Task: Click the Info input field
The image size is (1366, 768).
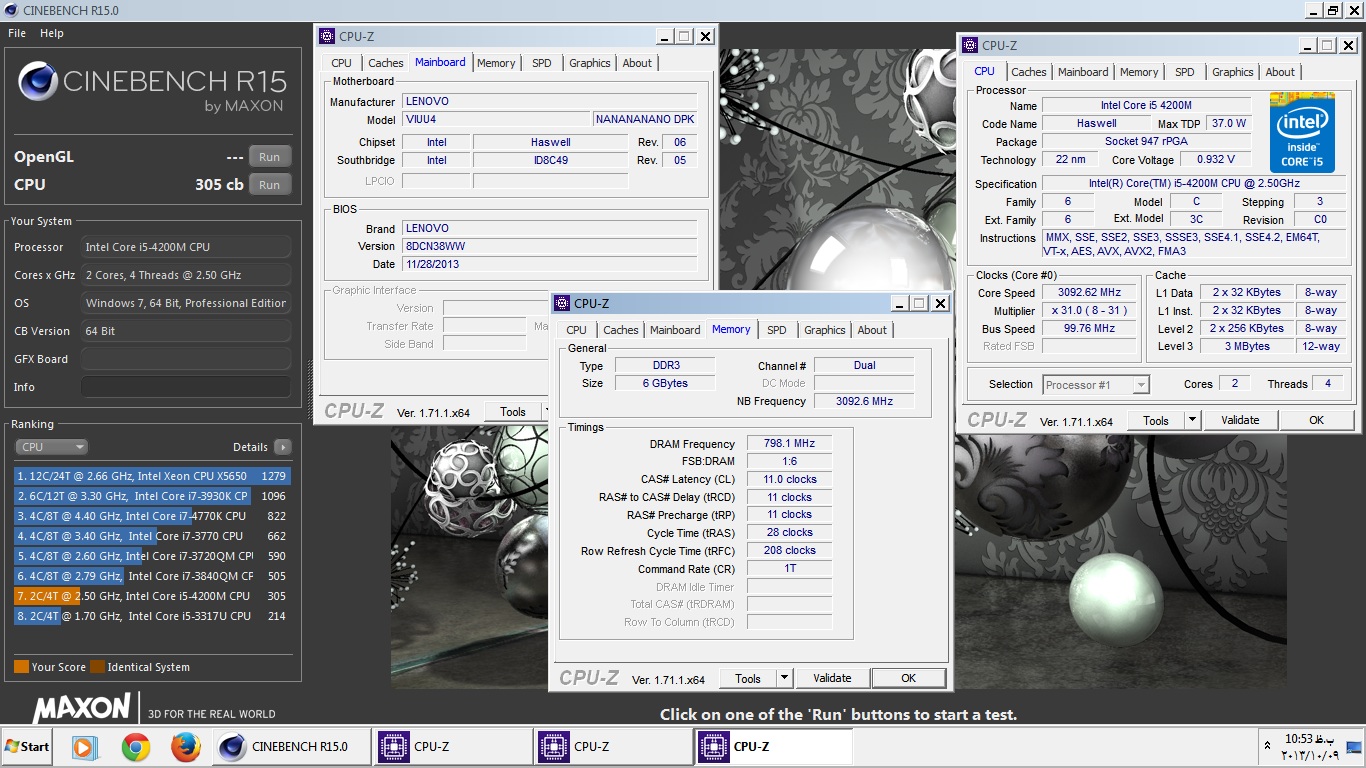Action: [x=186, y=387]
